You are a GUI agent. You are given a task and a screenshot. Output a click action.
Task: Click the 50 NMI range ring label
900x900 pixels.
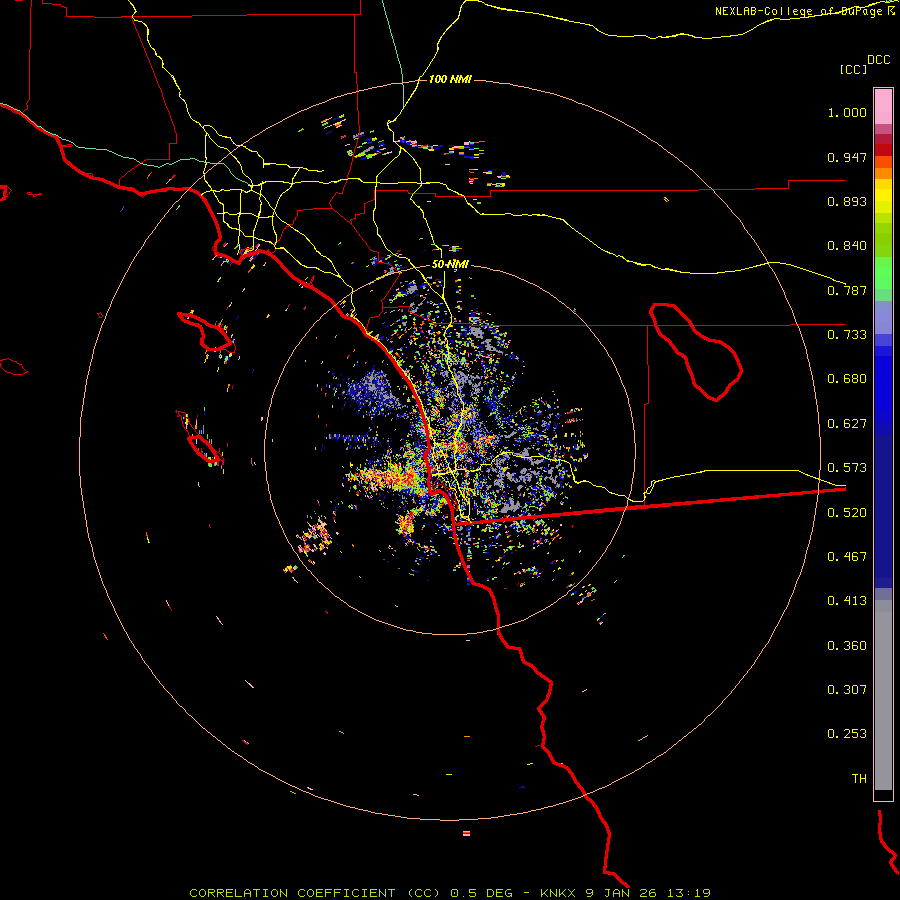(x=450, y=264)
